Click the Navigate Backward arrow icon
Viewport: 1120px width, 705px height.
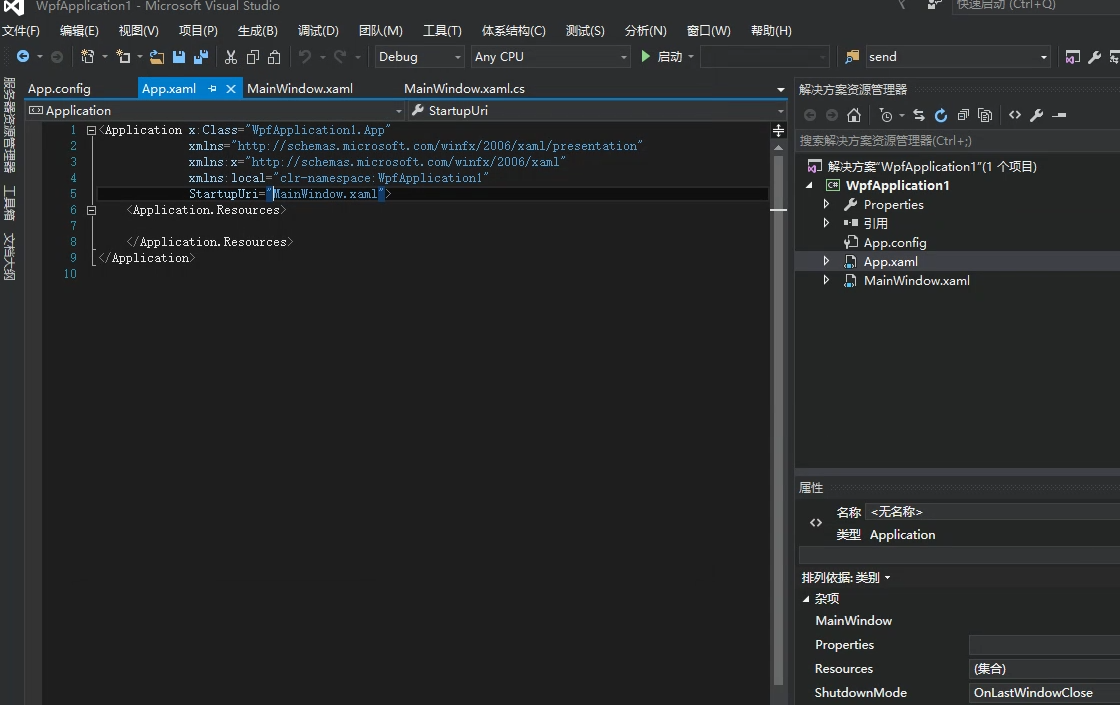(x=23, y=57)
